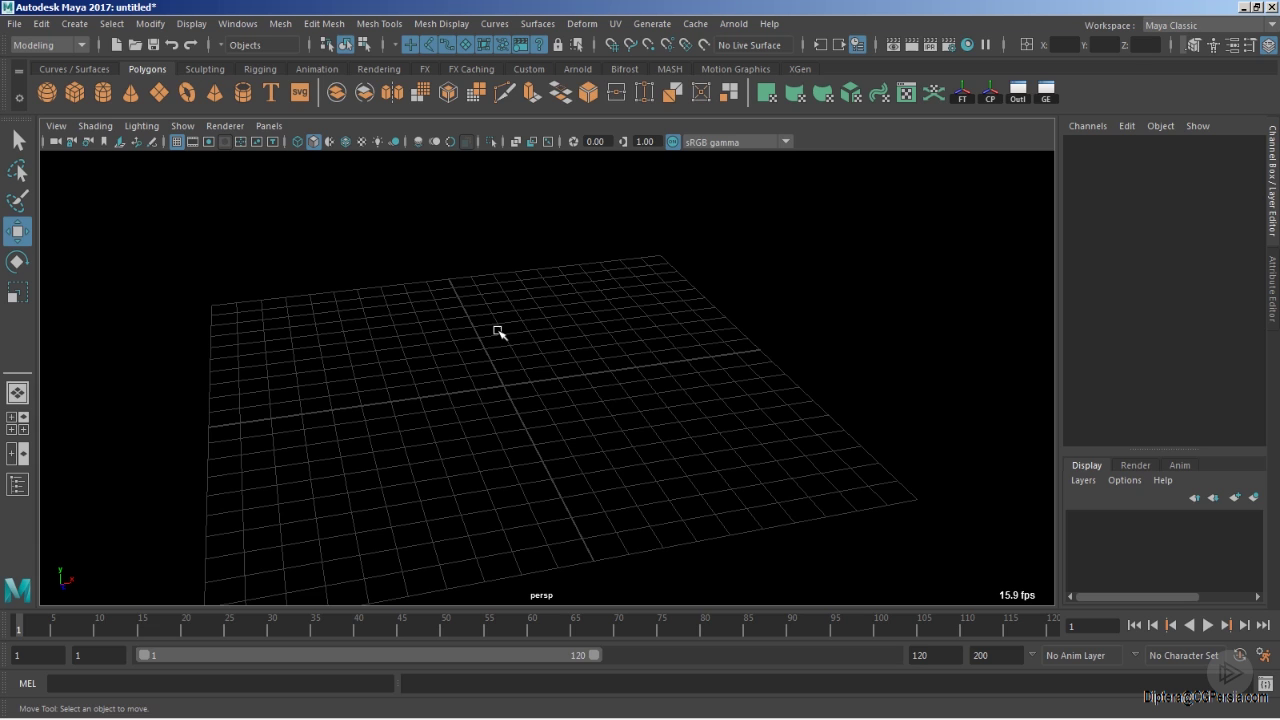This screenshot has height=720, width=1280.
Task: Open the Objects selection mask dropdown
Action: coord(264,45)
